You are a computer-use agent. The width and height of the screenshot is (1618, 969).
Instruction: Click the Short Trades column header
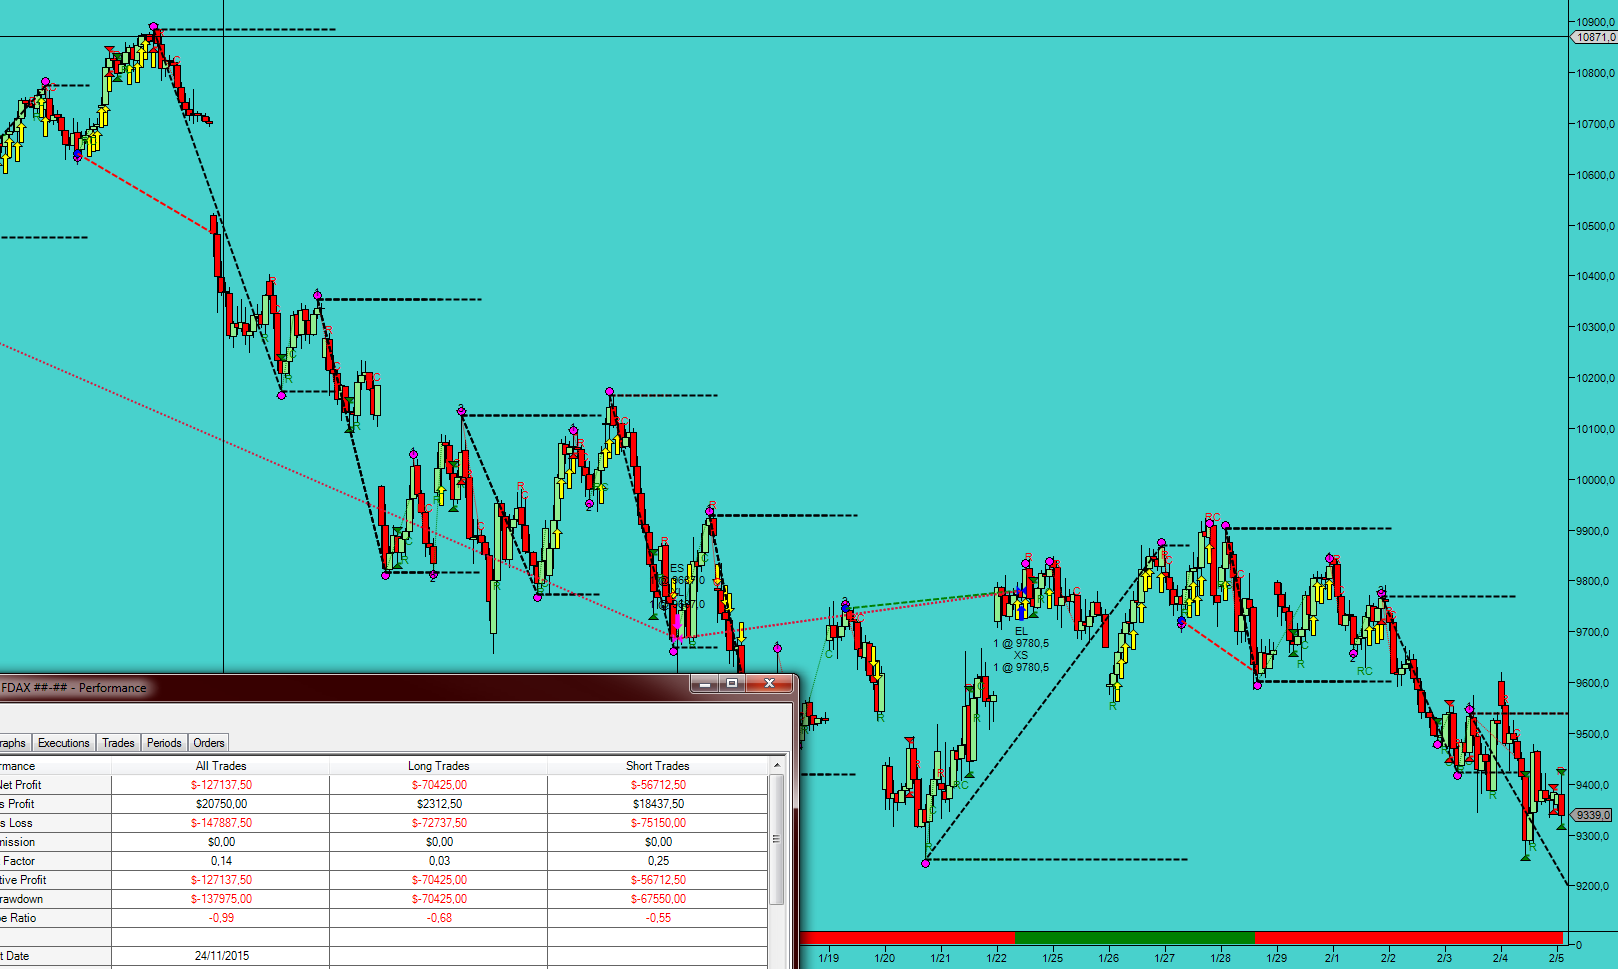pos(658,766)
